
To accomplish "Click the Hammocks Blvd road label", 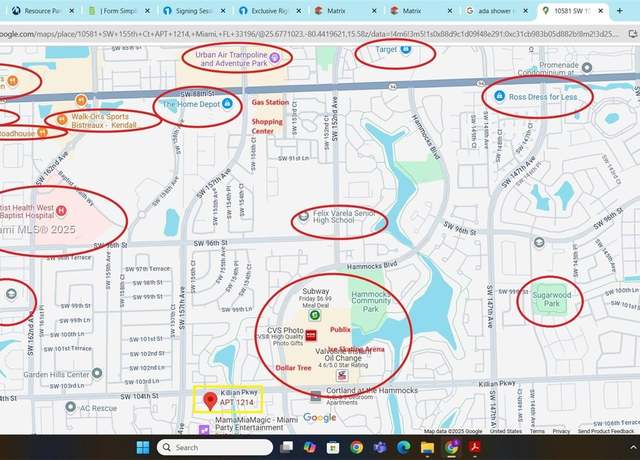I will (370, 266).
